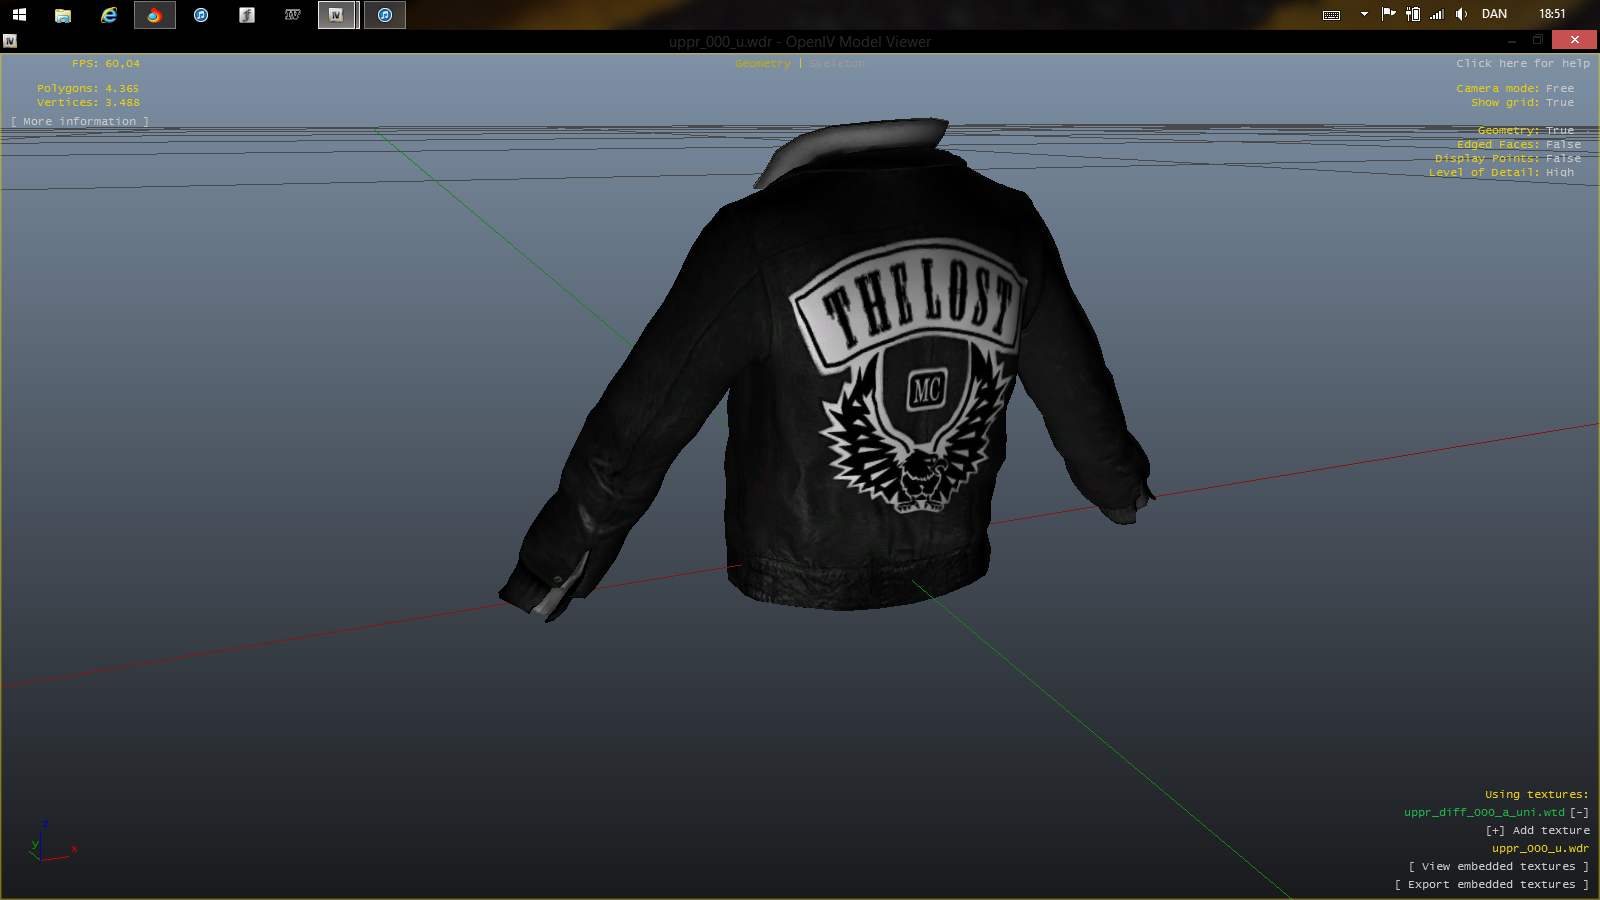1600x900 pixels.
Task: Click the XYZ axis orientation gizmo
Action: (52, 842)
